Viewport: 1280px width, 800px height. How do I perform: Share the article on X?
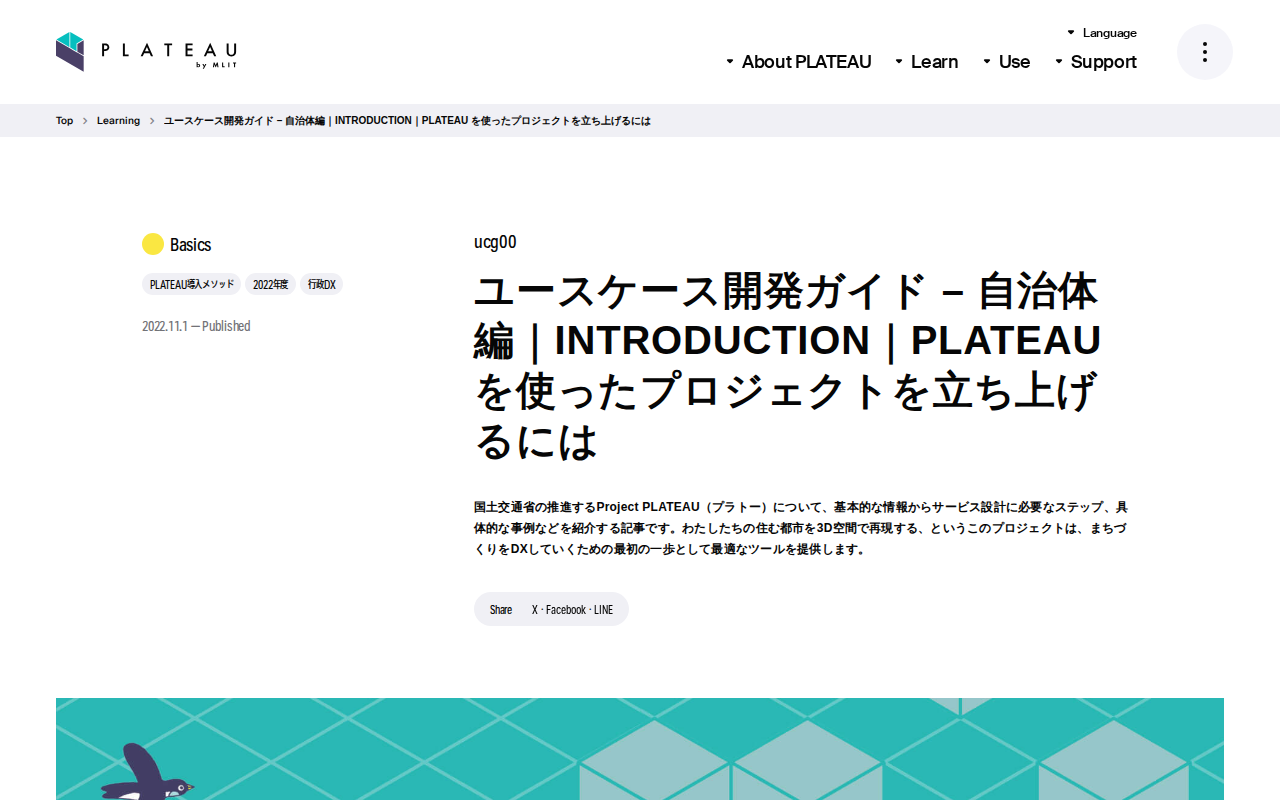tap(535, 610)
